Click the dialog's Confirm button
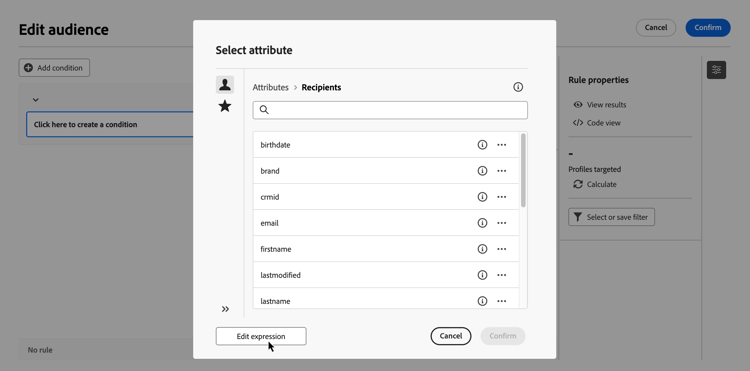 pyautogui.click(x=503, y=336)
